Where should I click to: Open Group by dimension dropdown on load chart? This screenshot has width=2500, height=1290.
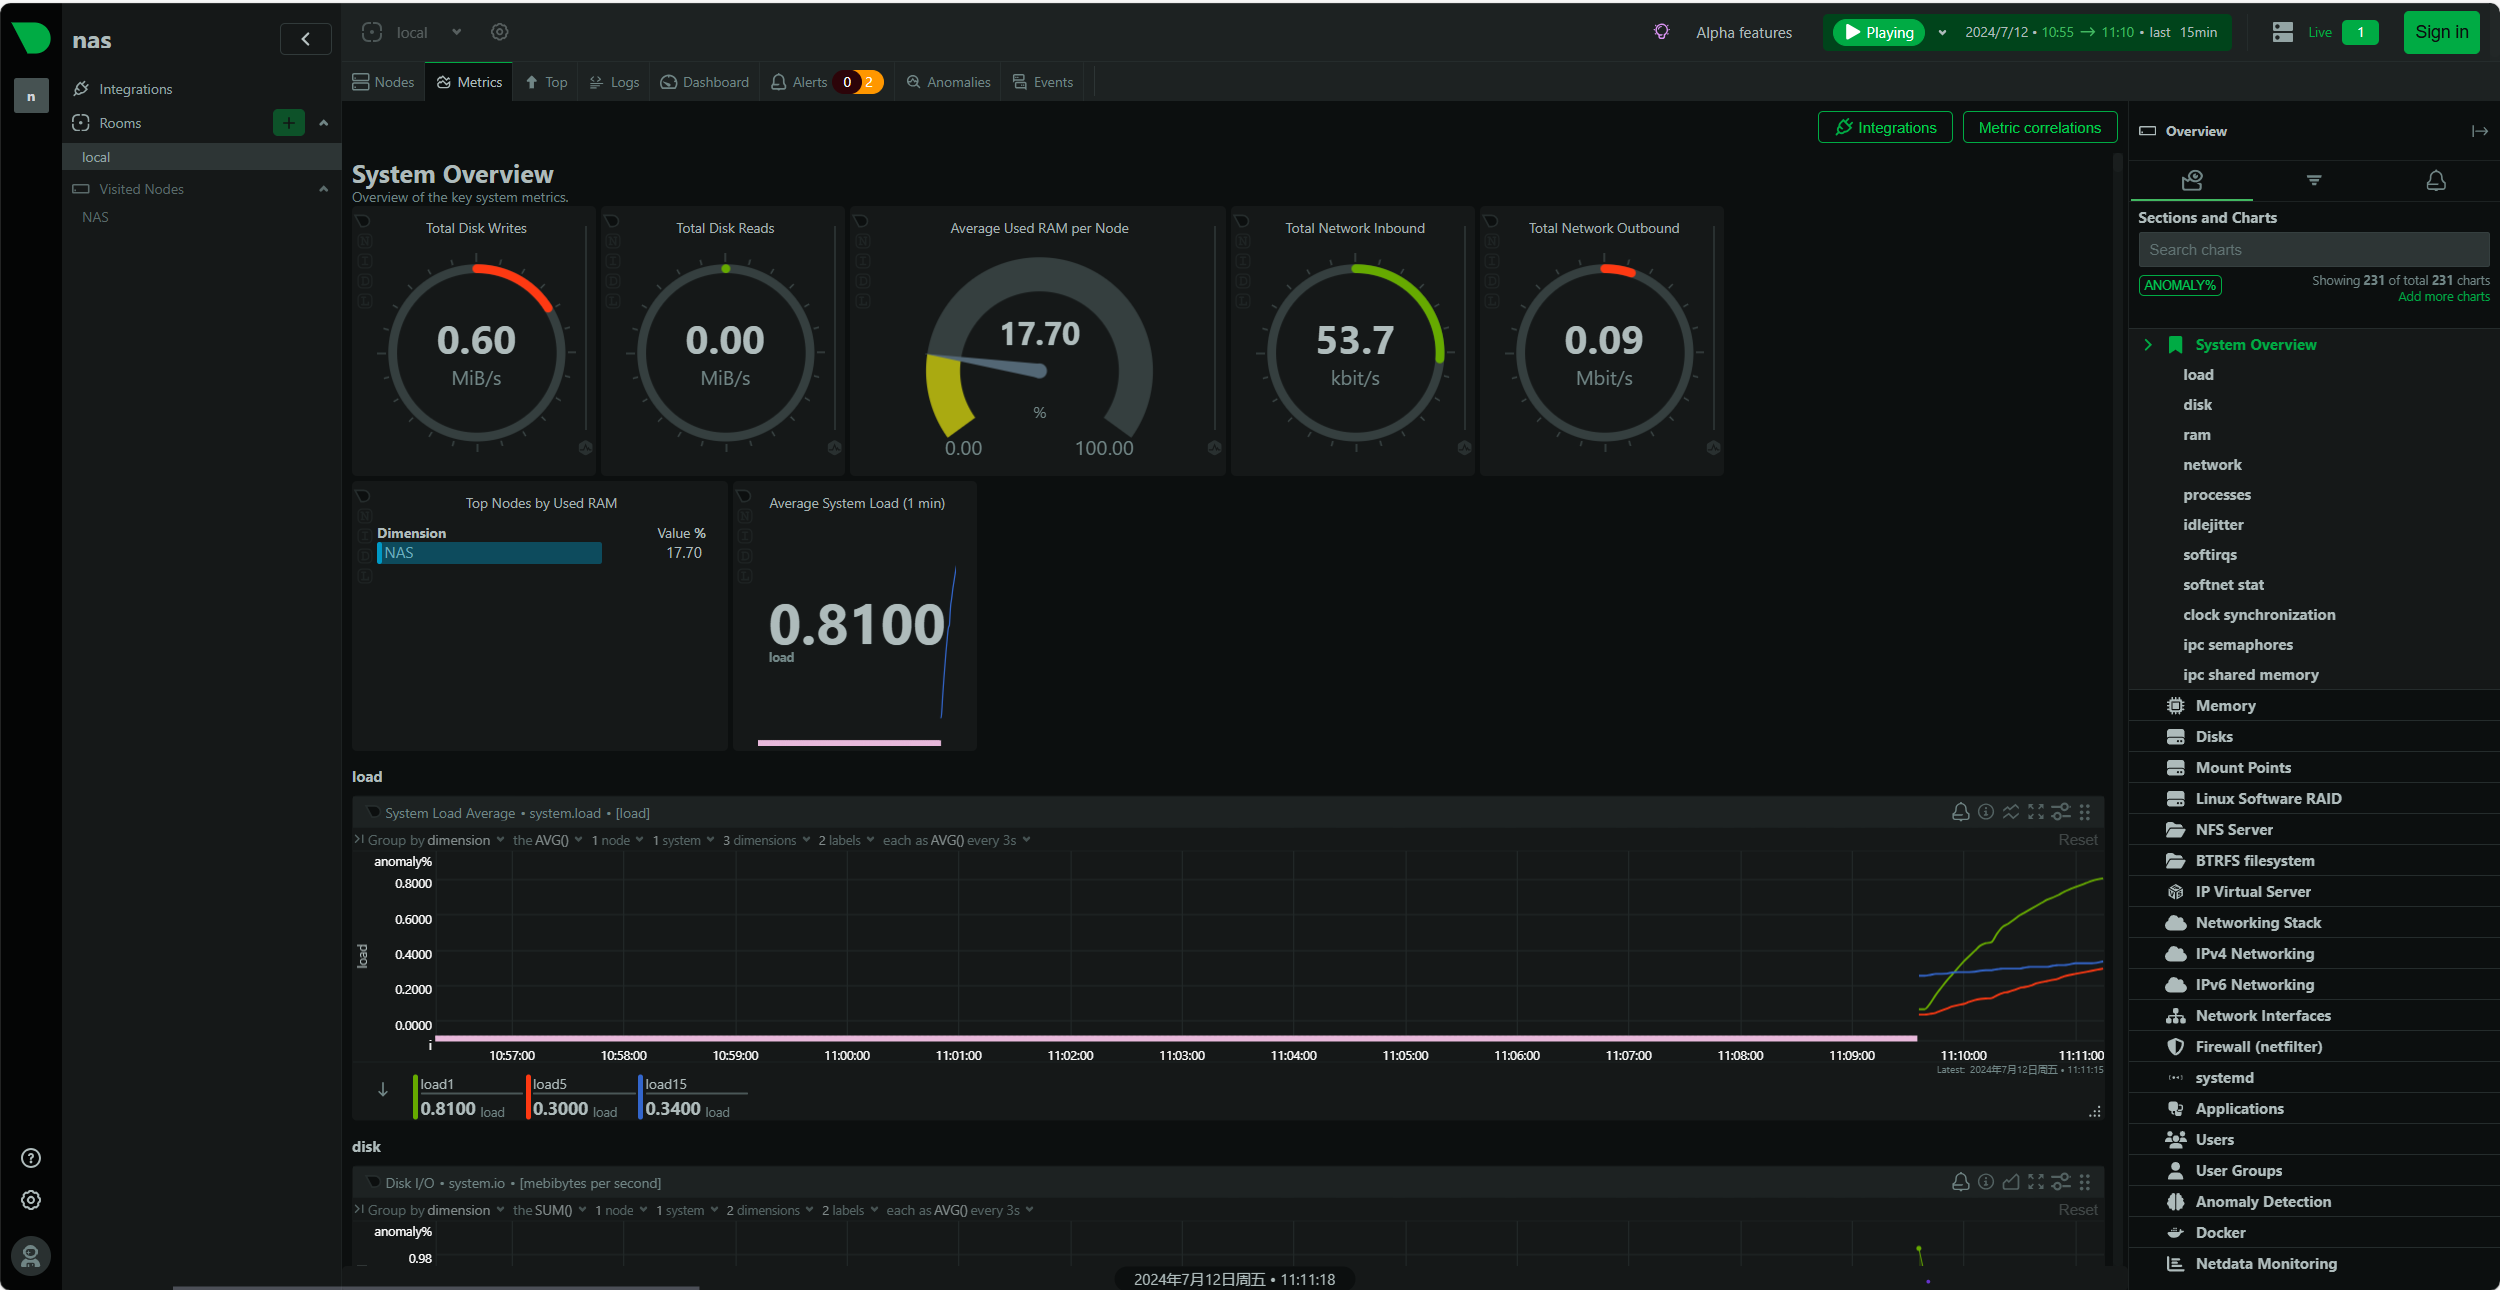(436, 840)
